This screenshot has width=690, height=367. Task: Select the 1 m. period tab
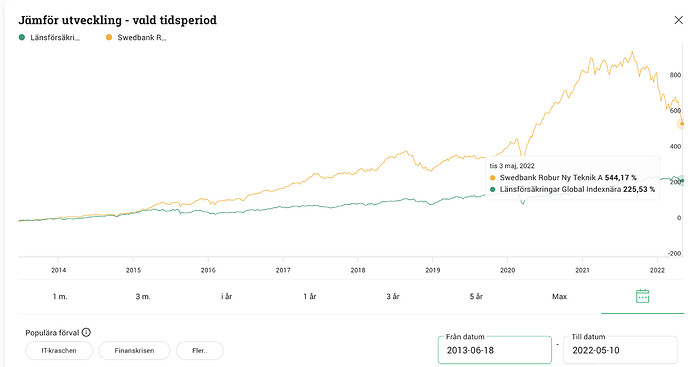pos(60,297)
